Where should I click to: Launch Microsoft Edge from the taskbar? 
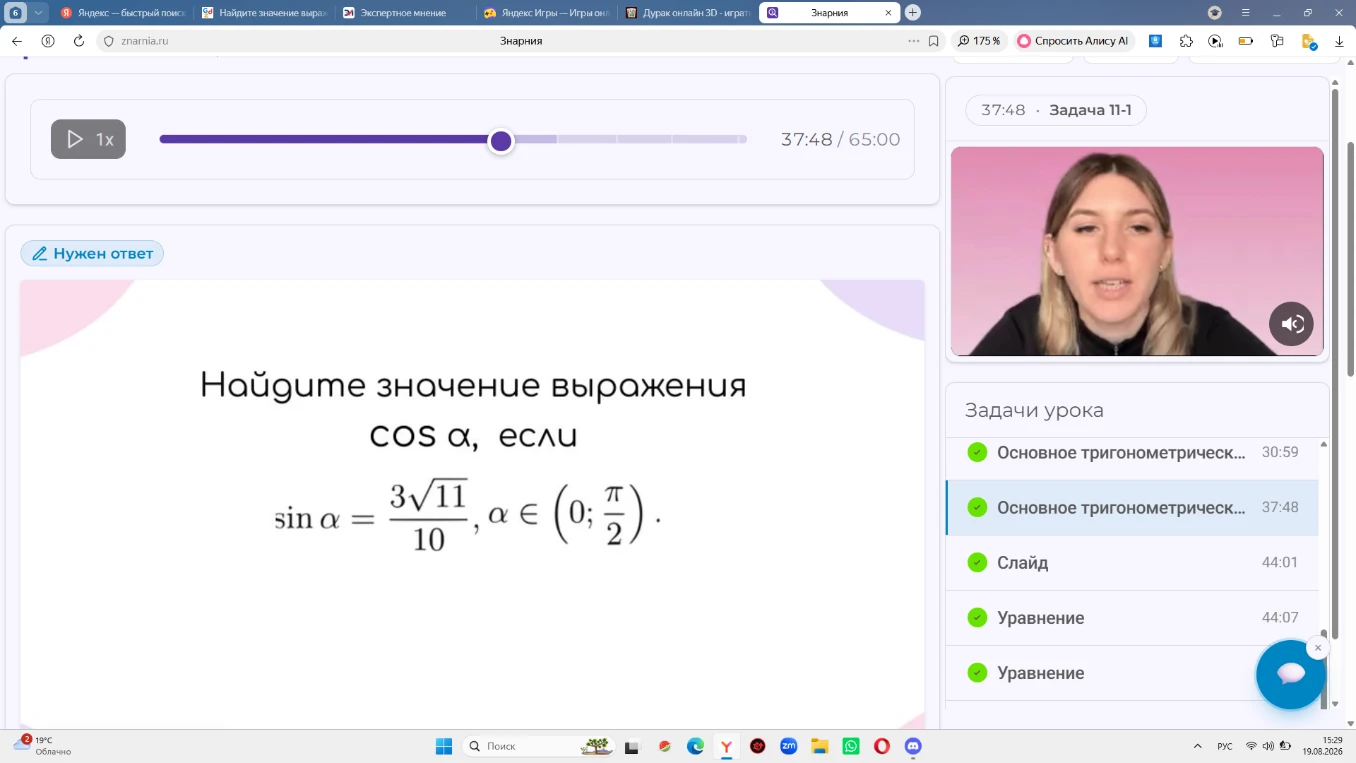pyautogui.click(x=695, y=746)
